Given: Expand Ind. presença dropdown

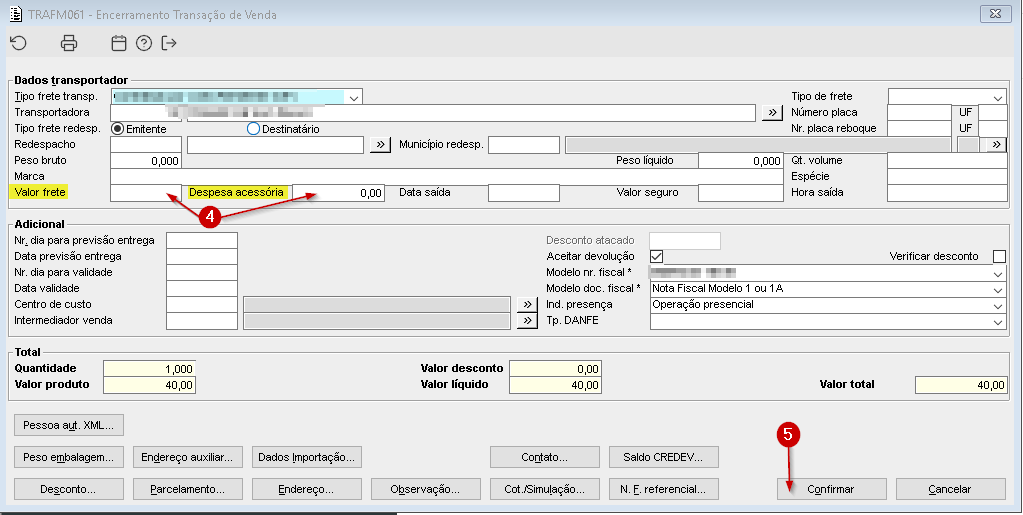Looking at the screenshot, I should click(998, 305).
